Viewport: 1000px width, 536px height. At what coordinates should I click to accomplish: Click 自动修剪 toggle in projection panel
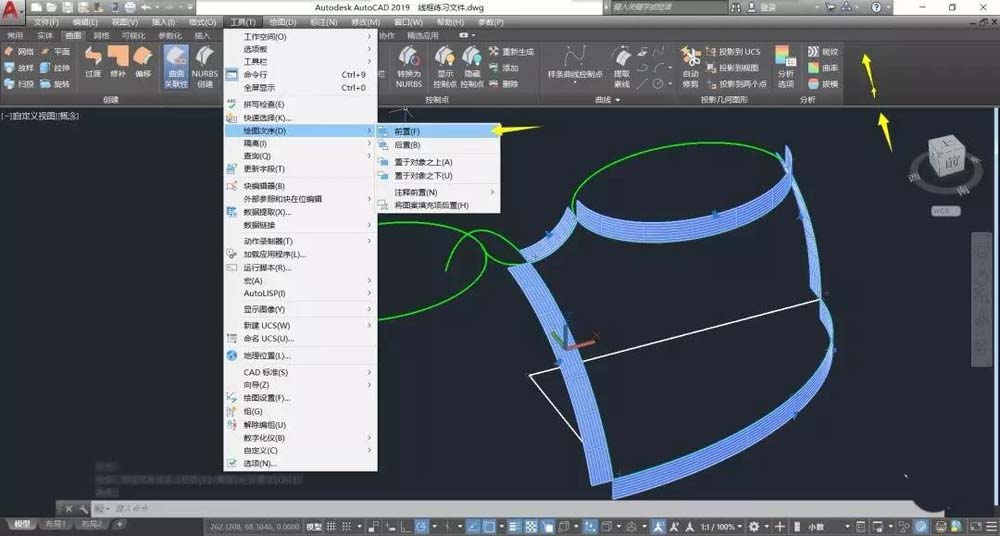pyautogui.click(x=690, y=66)
